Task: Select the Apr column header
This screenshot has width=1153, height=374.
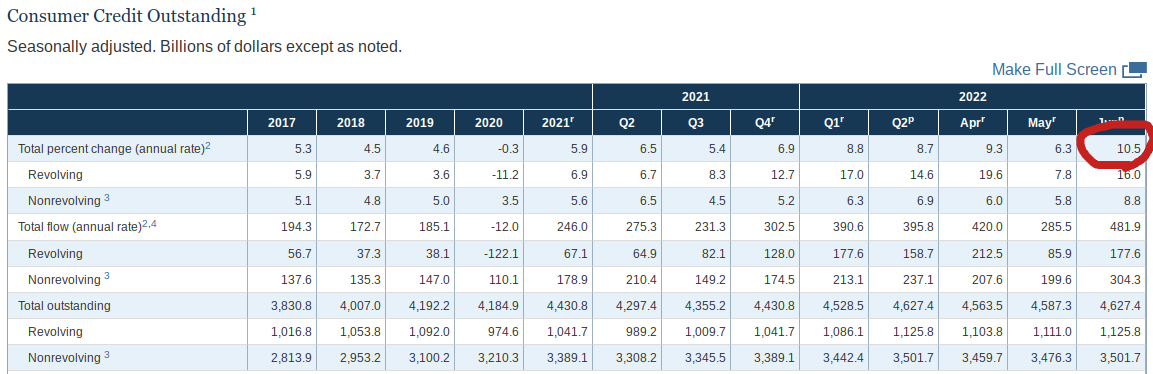Action: 972,123
